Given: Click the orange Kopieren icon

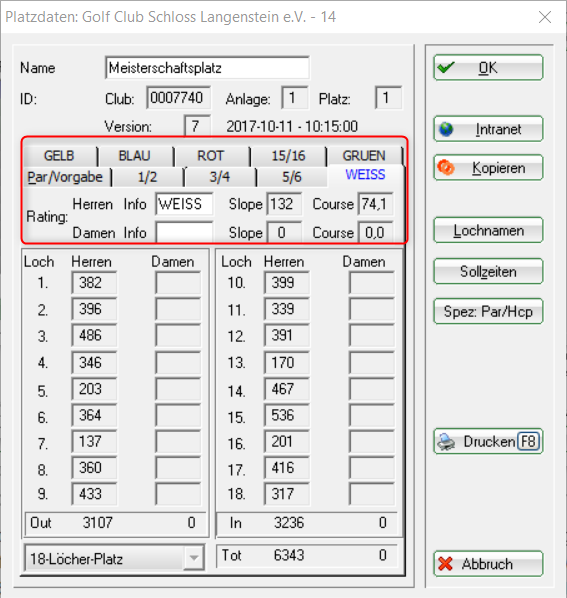Looking at the screenshot, I should (446, 167).
